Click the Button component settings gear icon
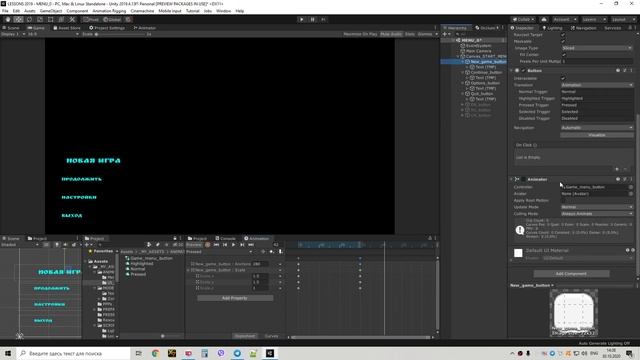Viewport: 640px width, 360px height. (624, 70)
